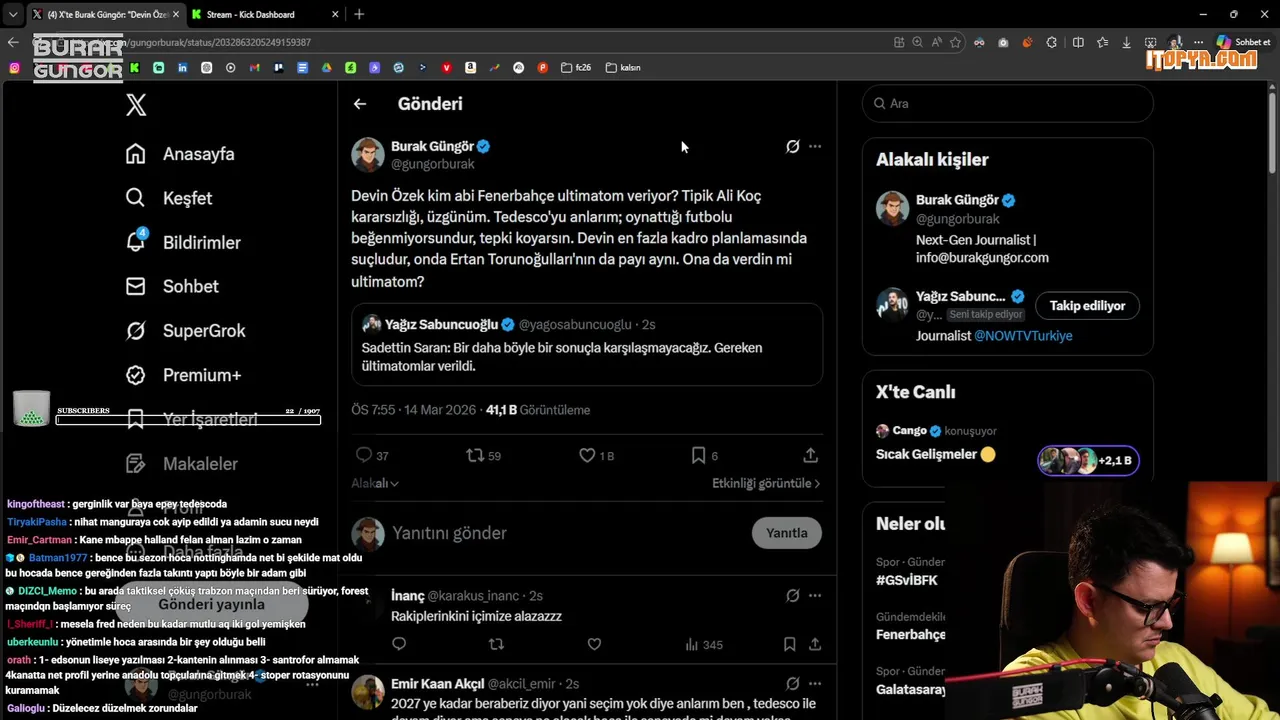Bookmark İnanç's reply
The height and width of the screenshot is (720, 1280).
(789, 644)
